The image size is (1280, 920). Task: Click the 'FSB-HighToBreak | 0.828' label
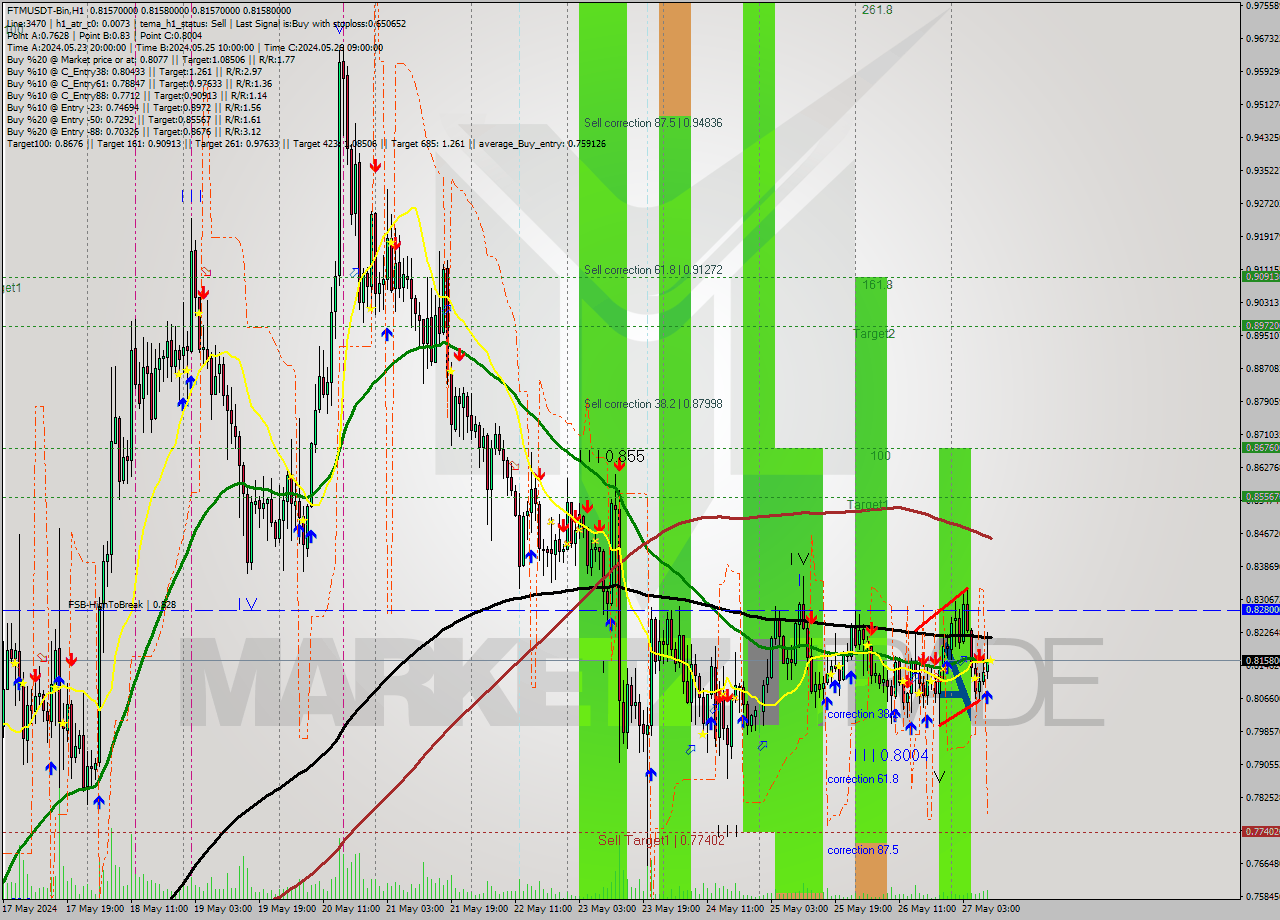(x=122, y=605)
